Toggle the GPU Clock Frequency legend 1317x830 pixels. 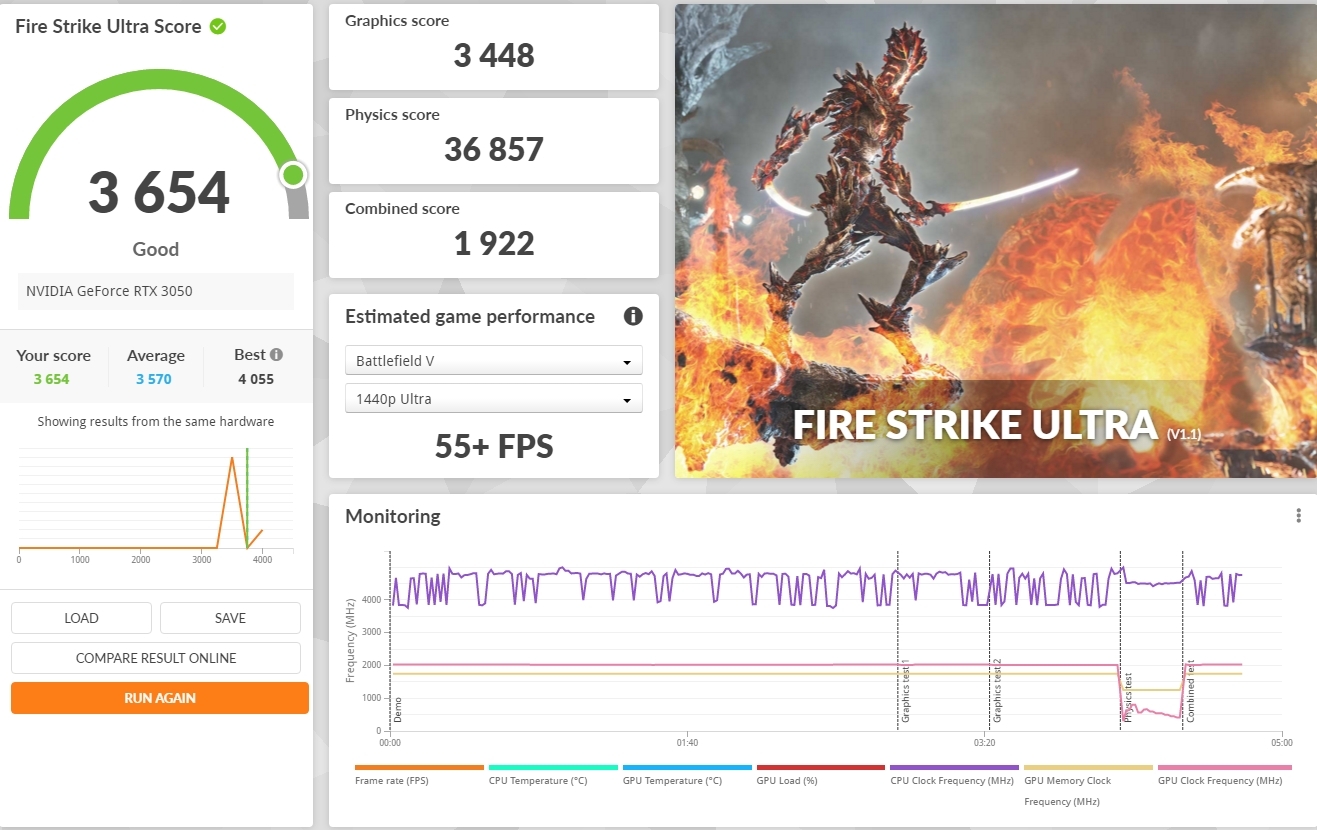(1224, 775)
